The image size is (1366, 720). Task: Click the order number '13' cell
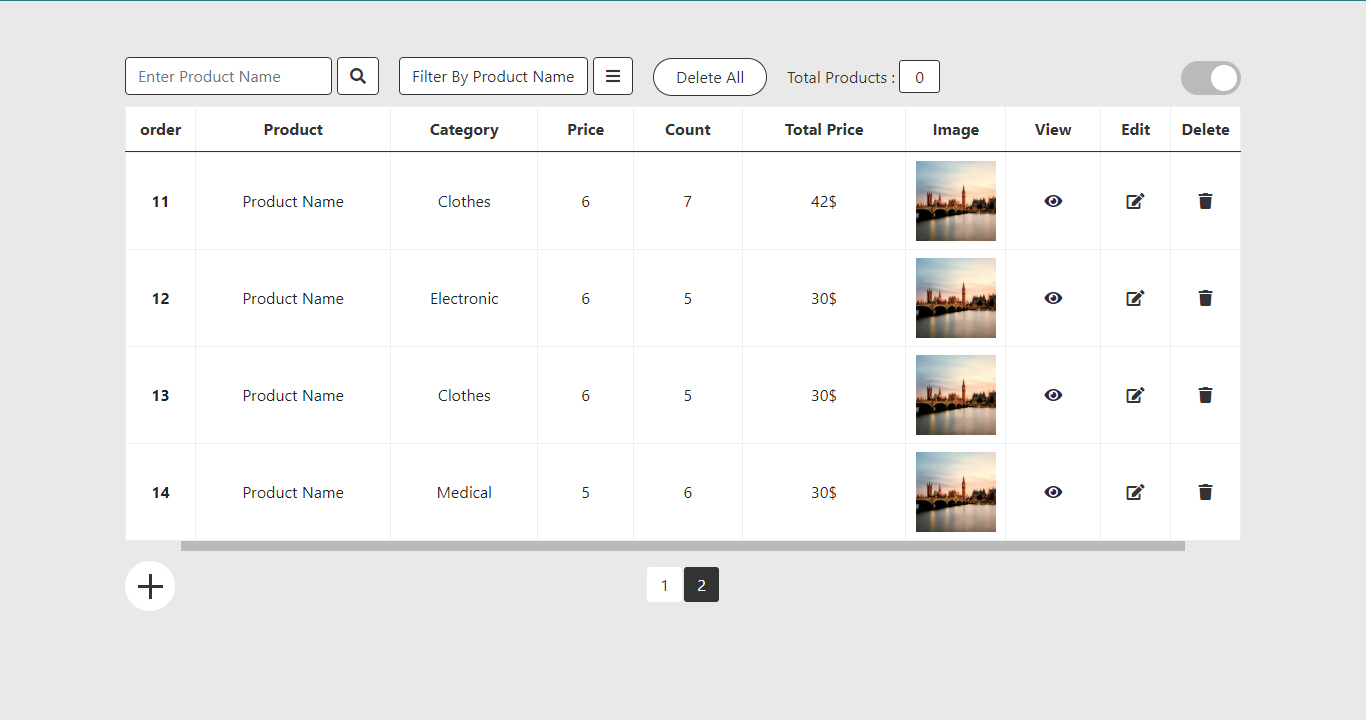point(161,395)
